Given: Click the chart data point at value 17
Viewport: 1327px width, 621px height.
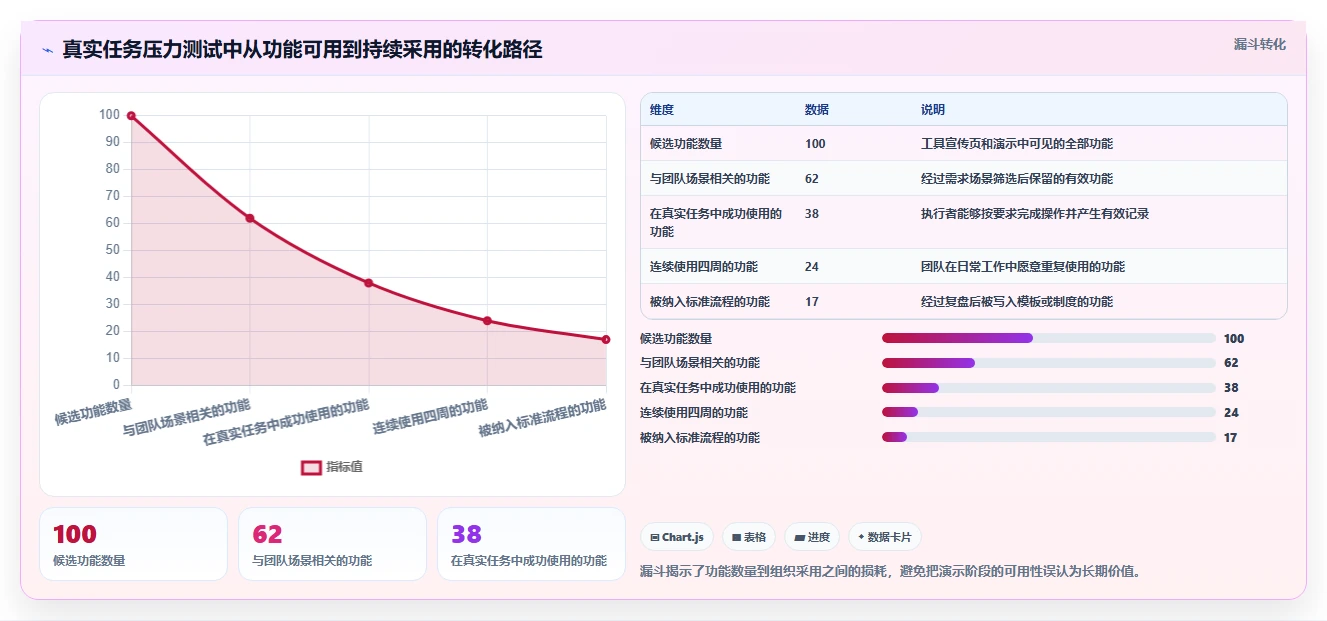Looking at the screenshot, I should 606,340.
